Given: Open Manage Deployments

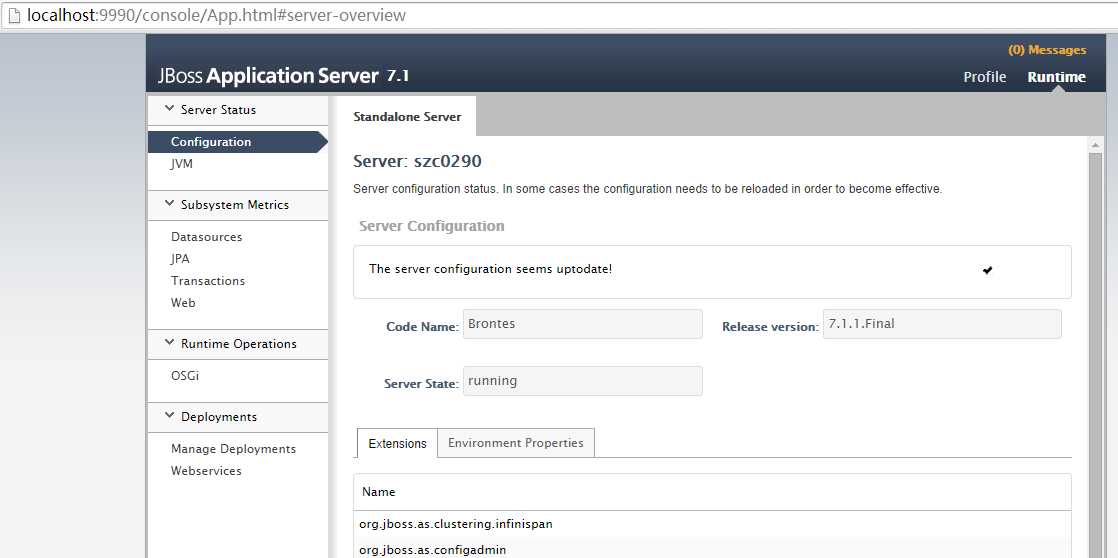Looking at the screenshot, I should coord(234,449).
